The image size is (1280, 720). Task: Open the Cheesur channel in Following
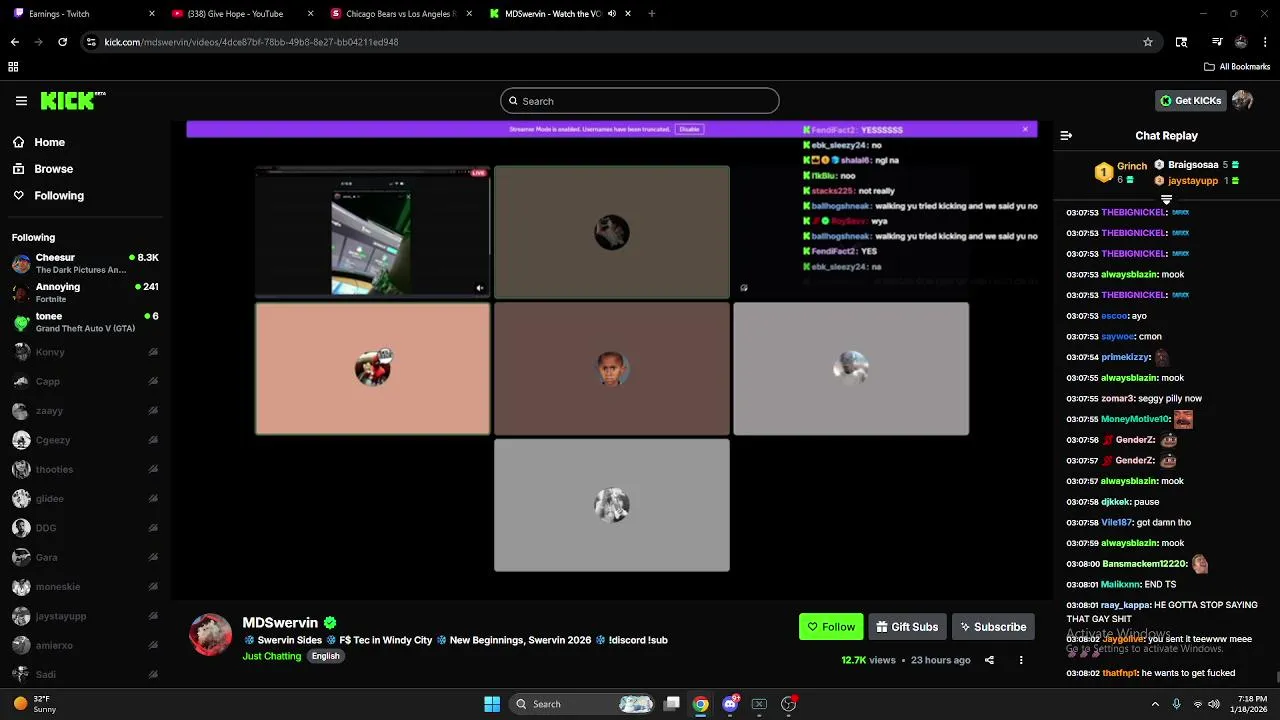(x=85, y=264)
